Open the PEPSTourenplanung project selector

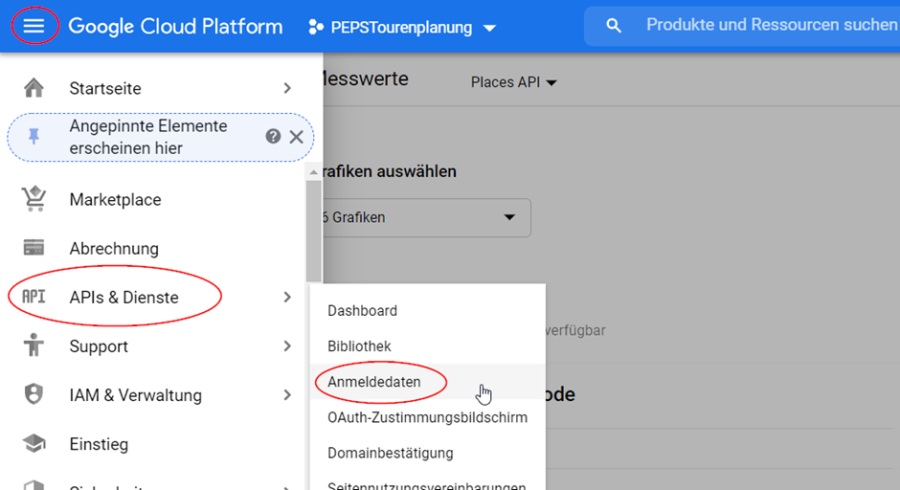402,27
